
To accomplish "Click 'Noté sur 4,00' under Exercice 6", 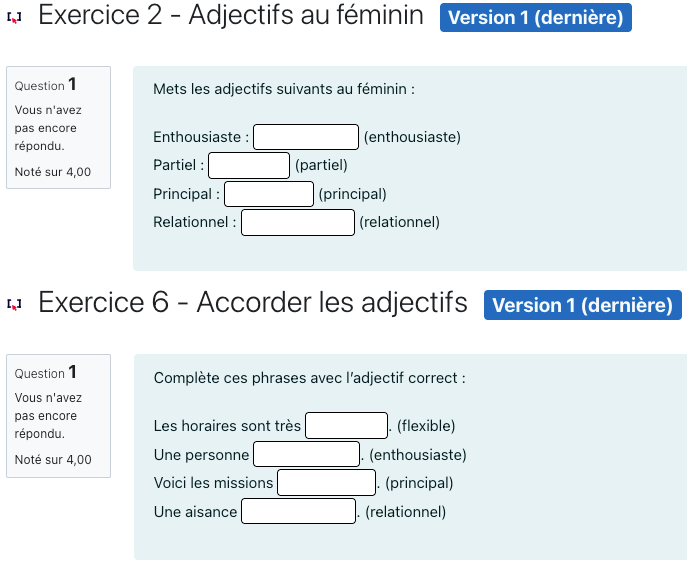I will click(x=53, y=460).
